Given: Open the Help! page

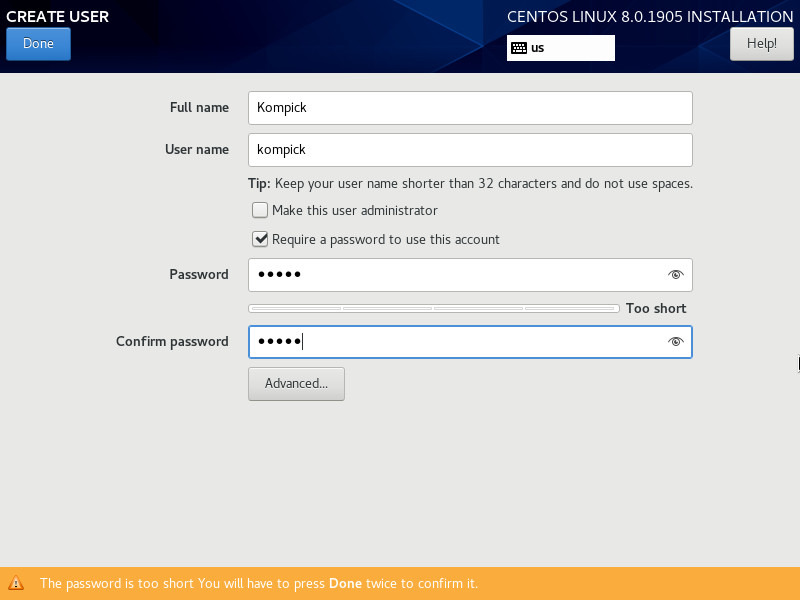Looking at the screenshot, I should click(x=761, y=44).
